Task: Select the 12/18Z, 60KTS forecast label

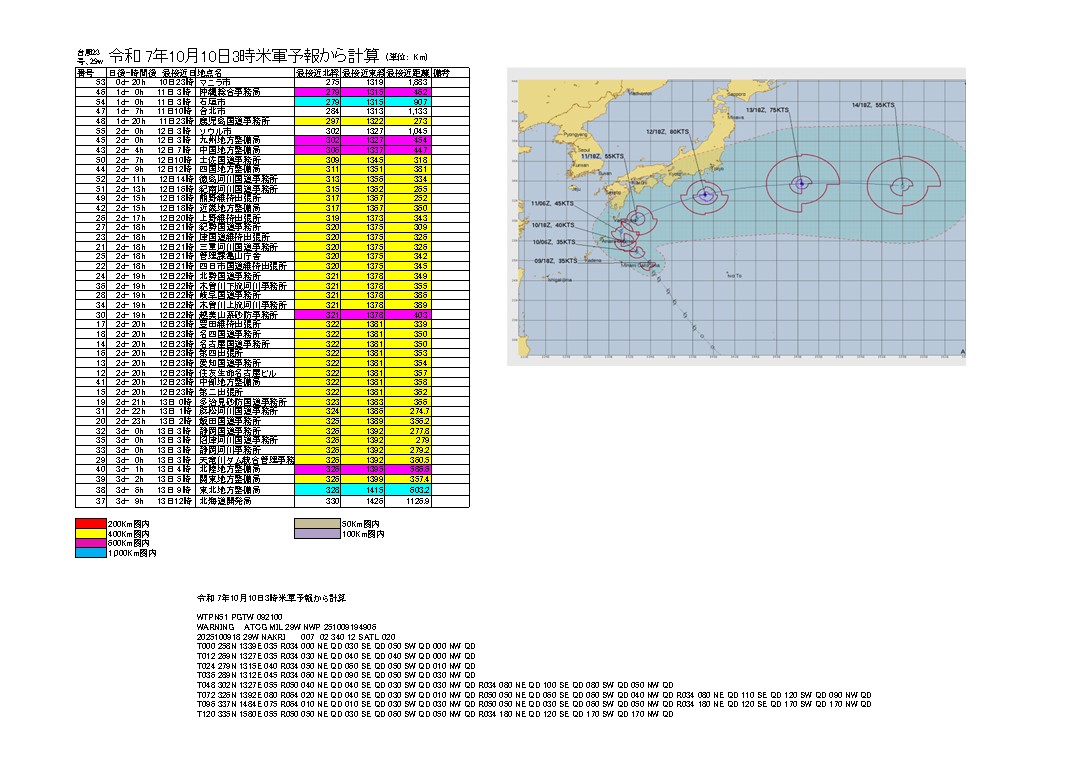Action: 667,130
